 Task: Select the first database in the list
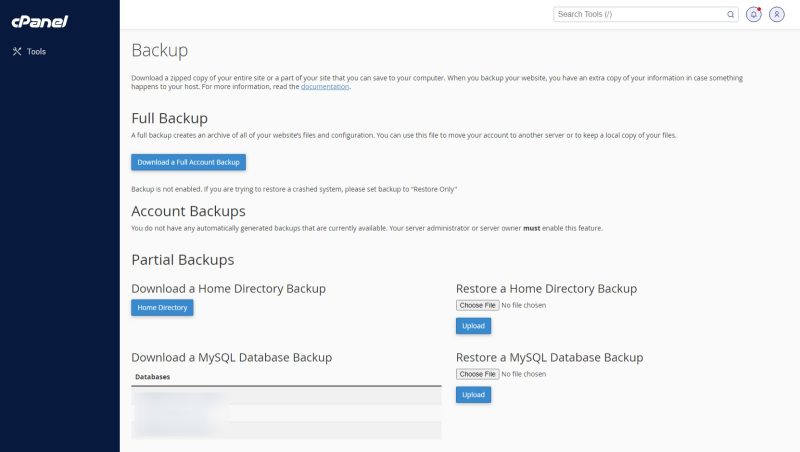coord(180,396)
